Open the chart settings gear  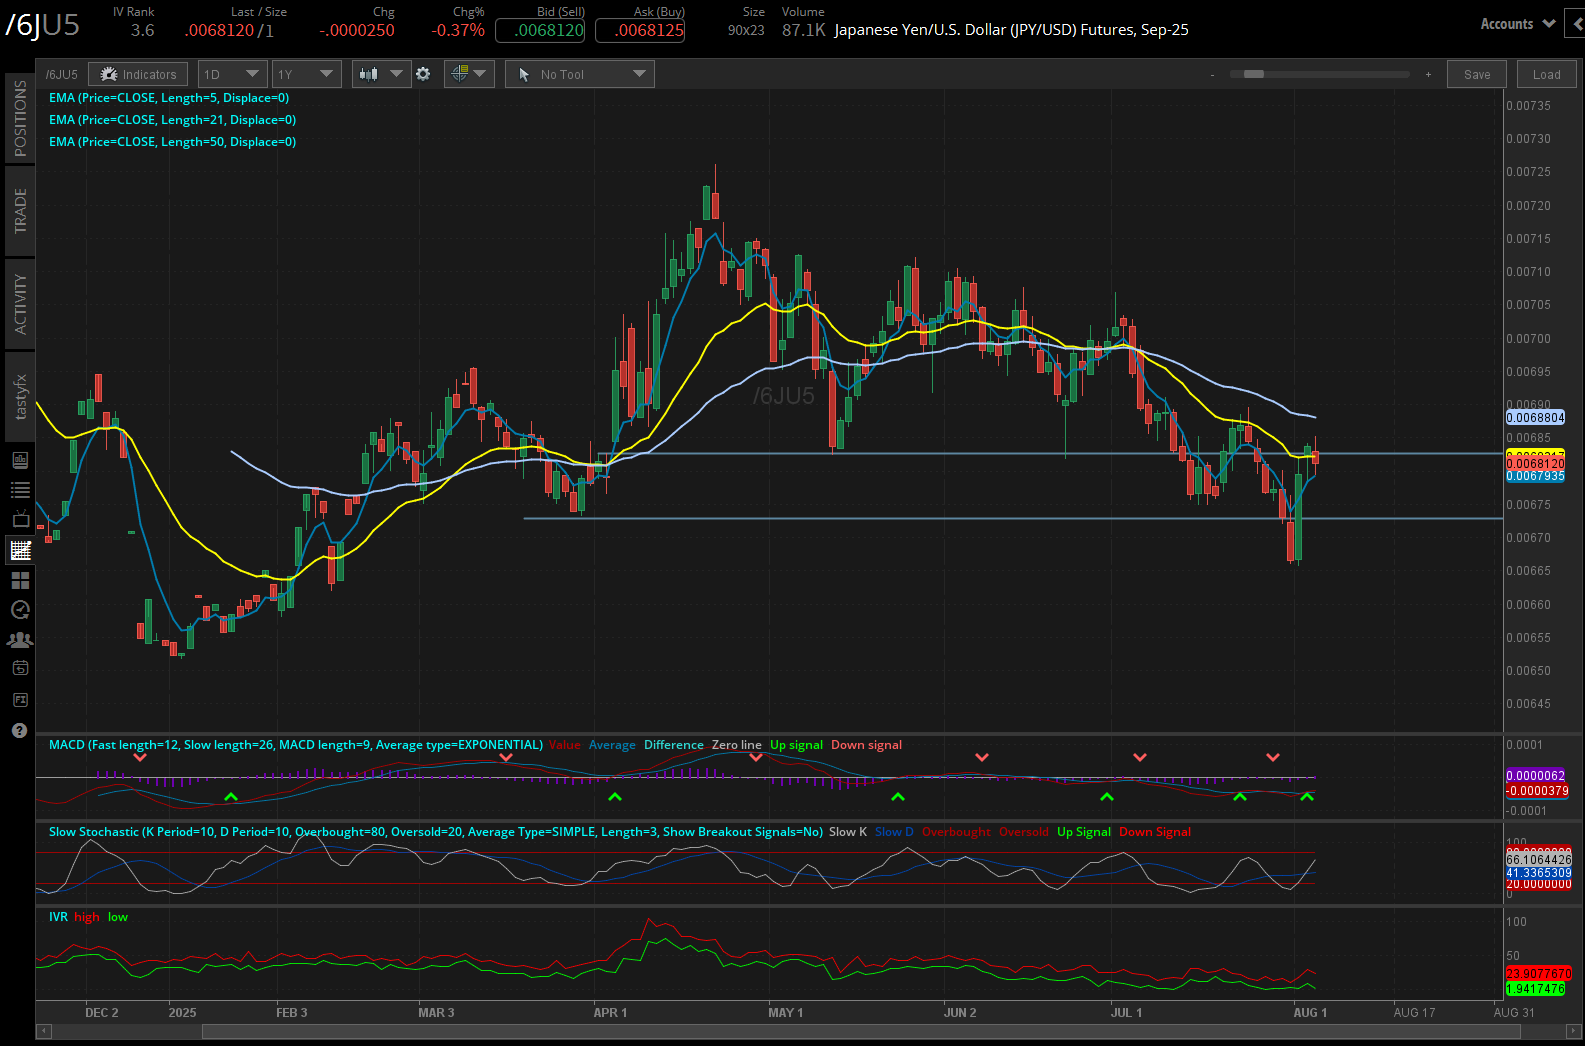coord(423,74)
